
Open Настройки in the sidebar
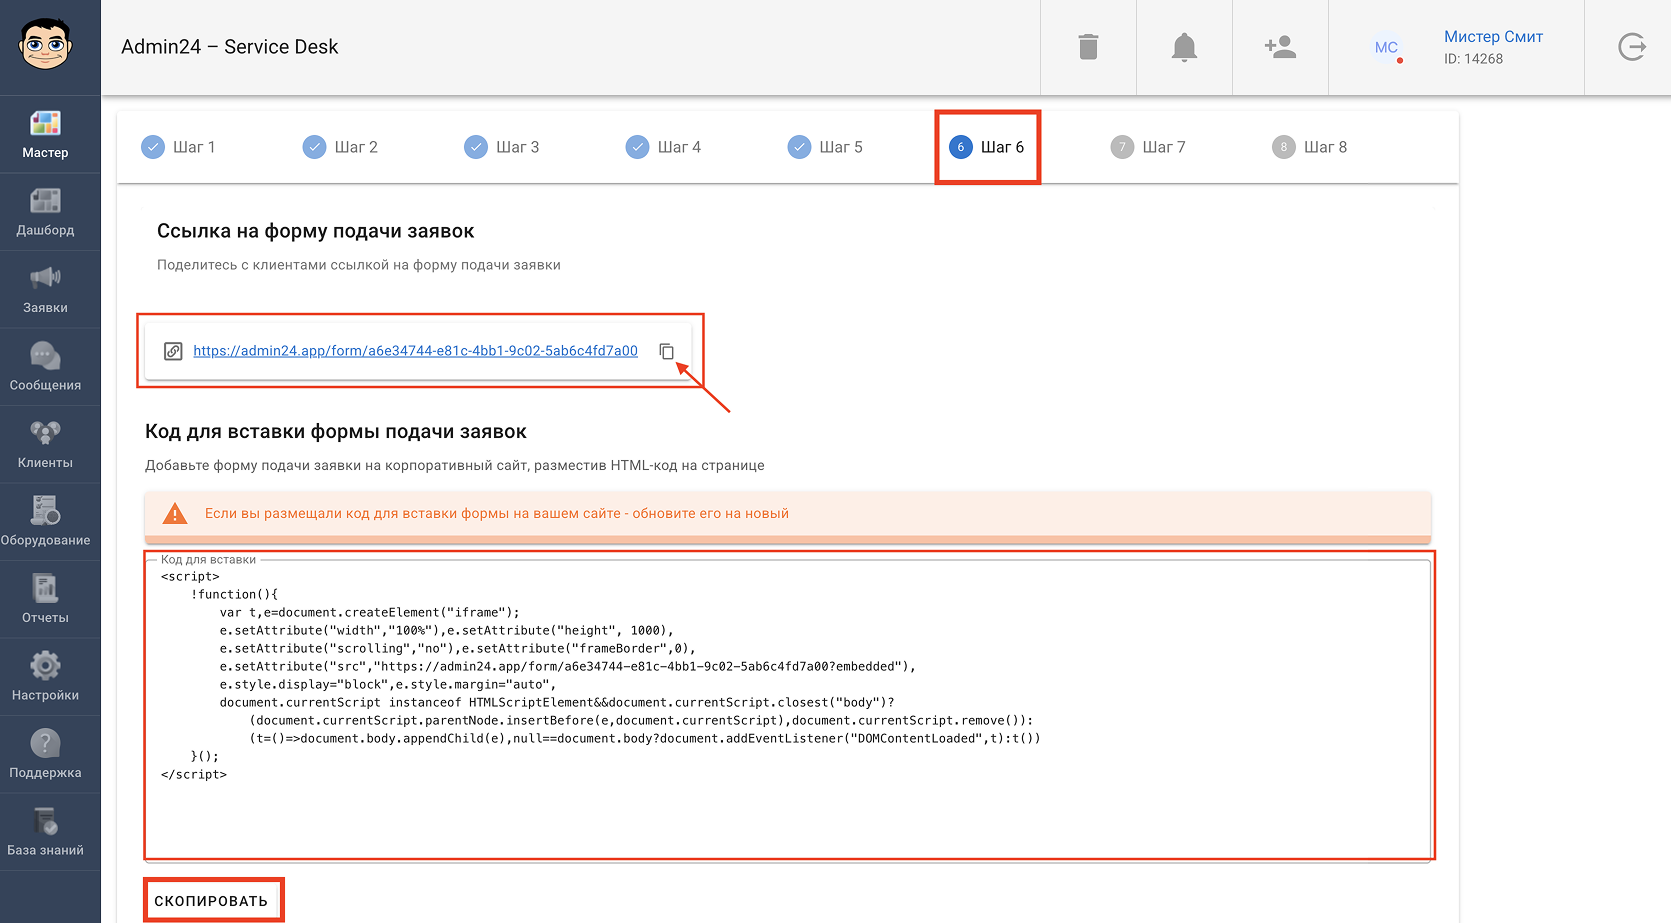pyautogui.click(x=45, y=677)
